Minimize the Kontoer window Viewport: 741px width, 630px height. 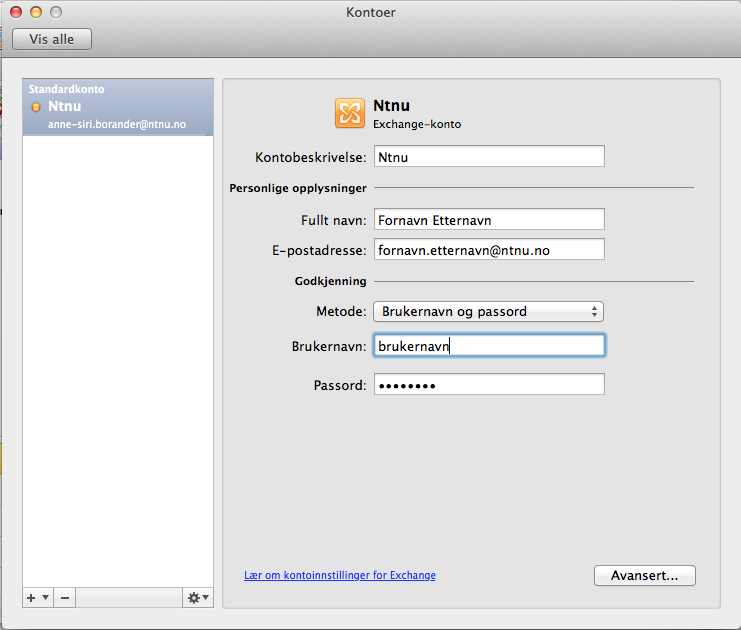coord(36,12)
